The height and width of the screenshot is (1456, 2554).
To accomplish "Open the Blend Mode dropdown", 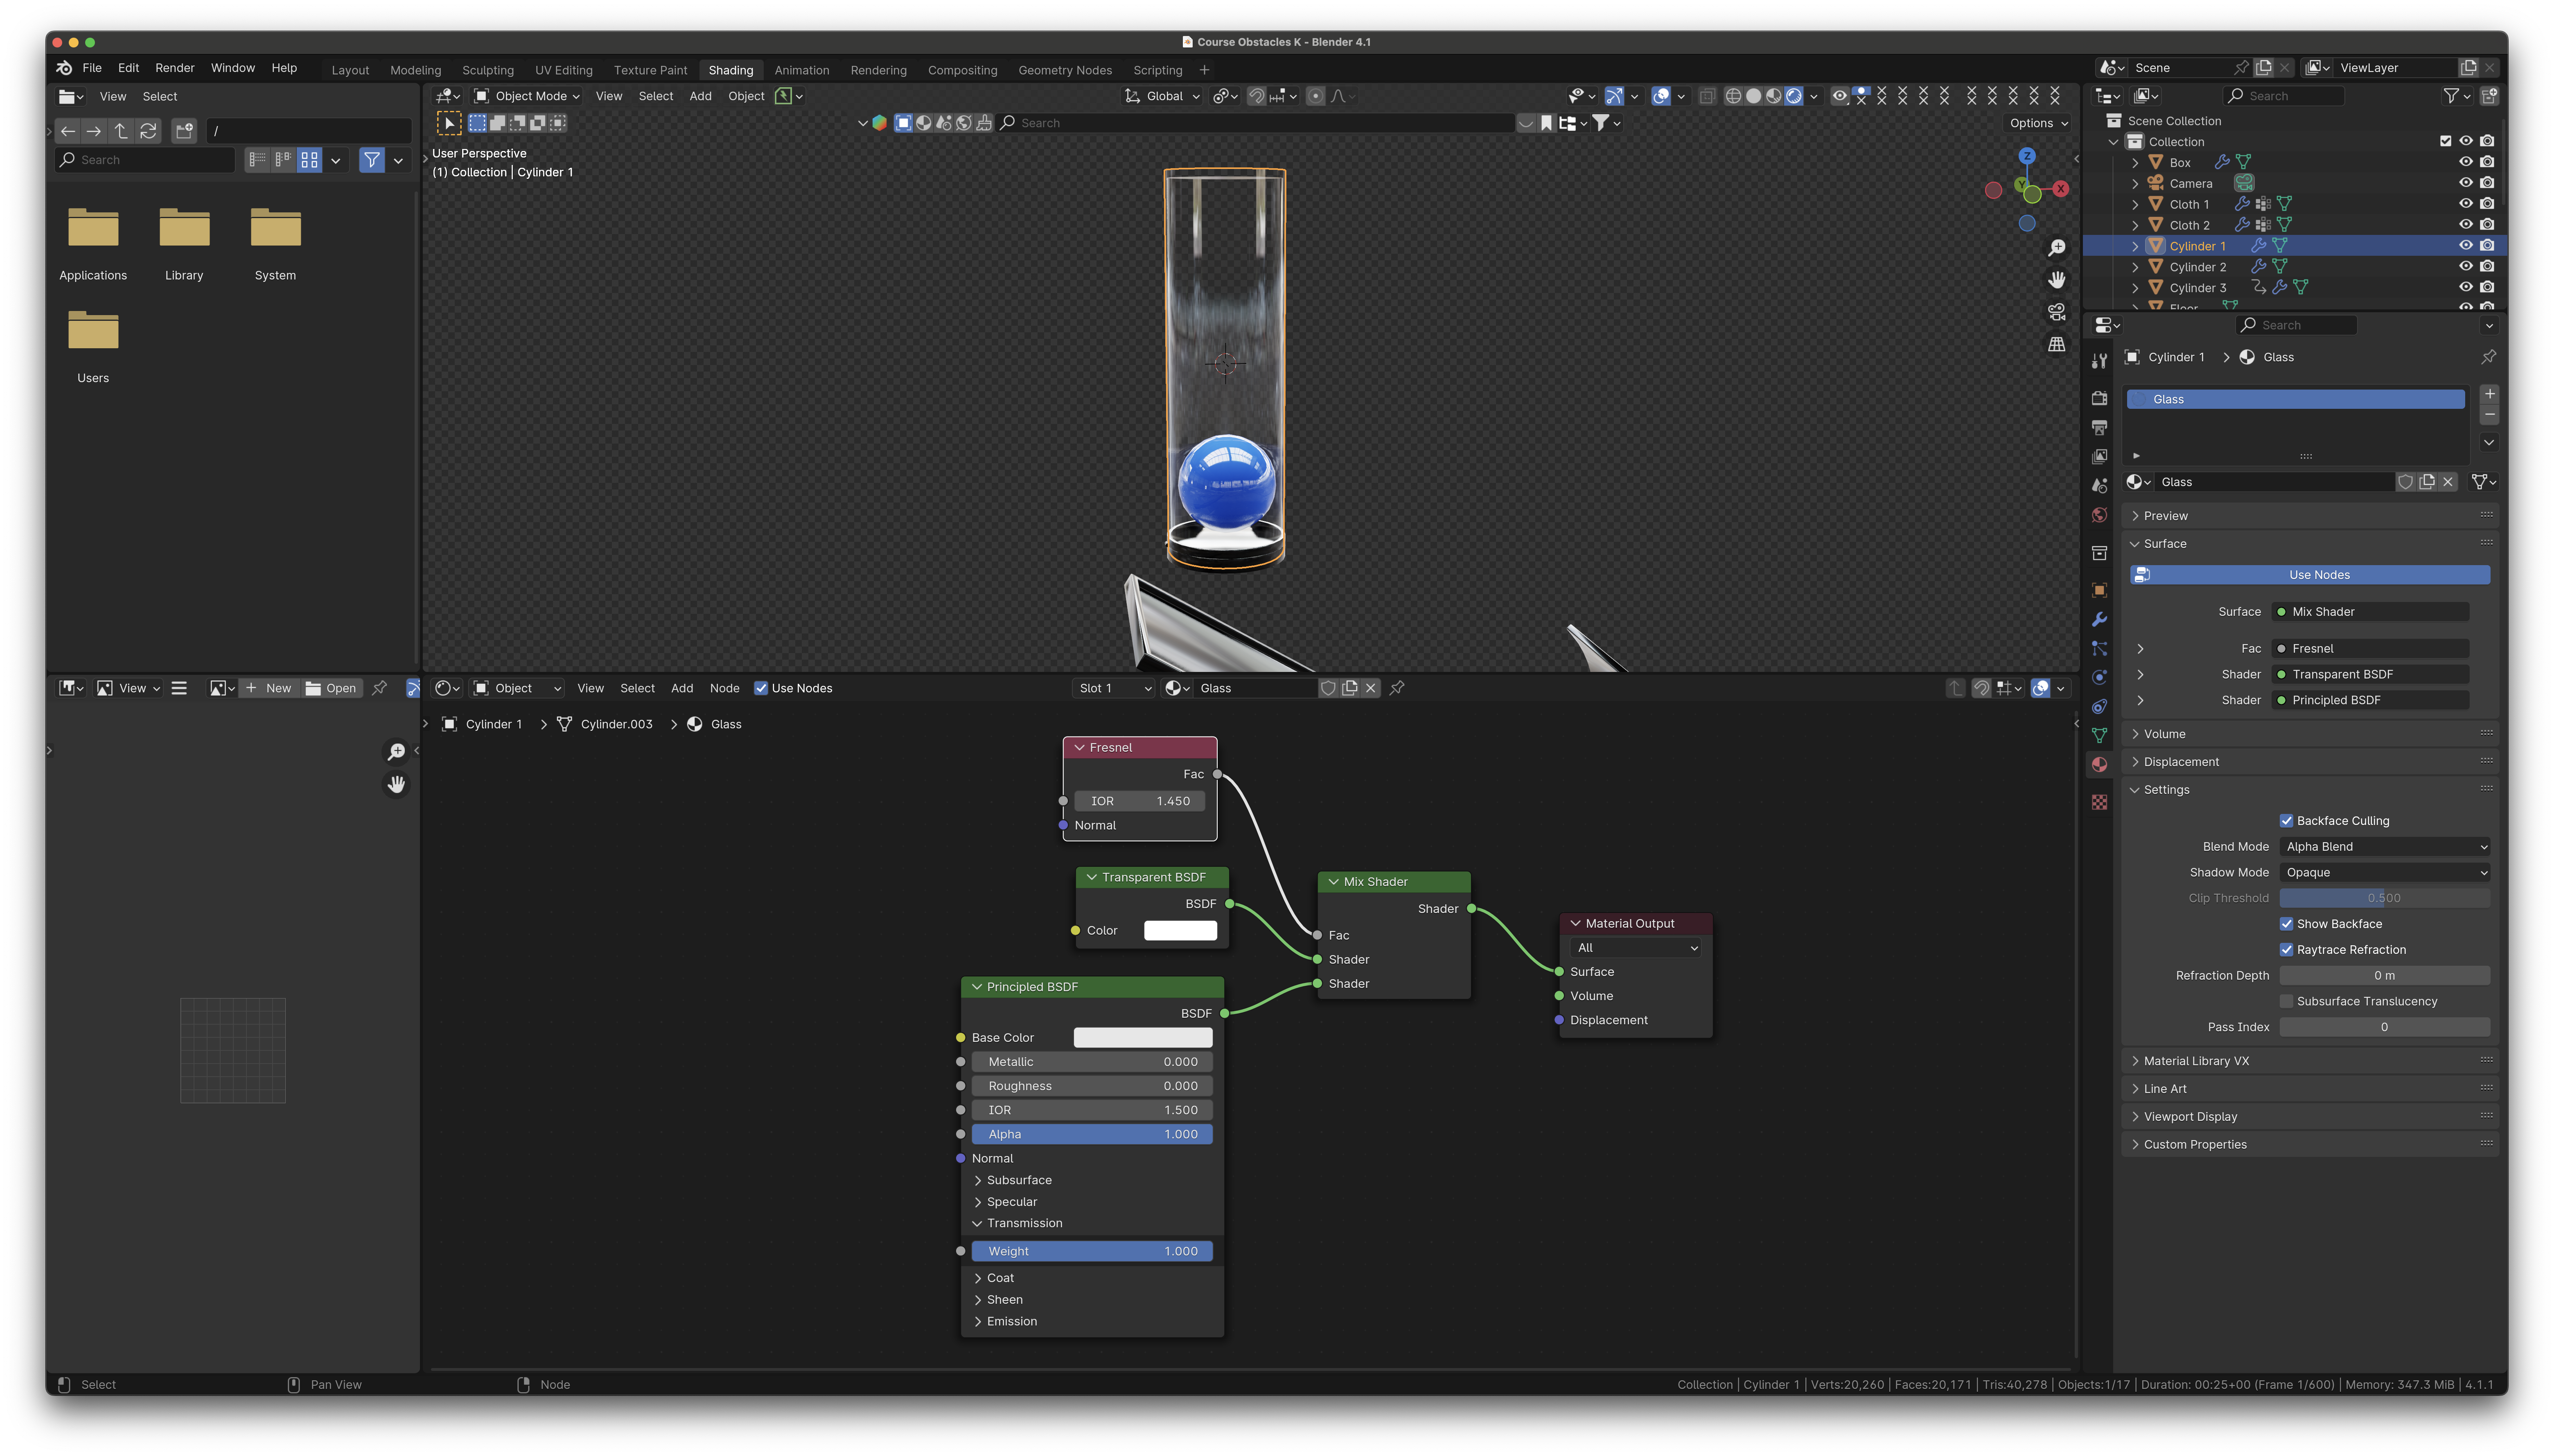I will 2384,847.
